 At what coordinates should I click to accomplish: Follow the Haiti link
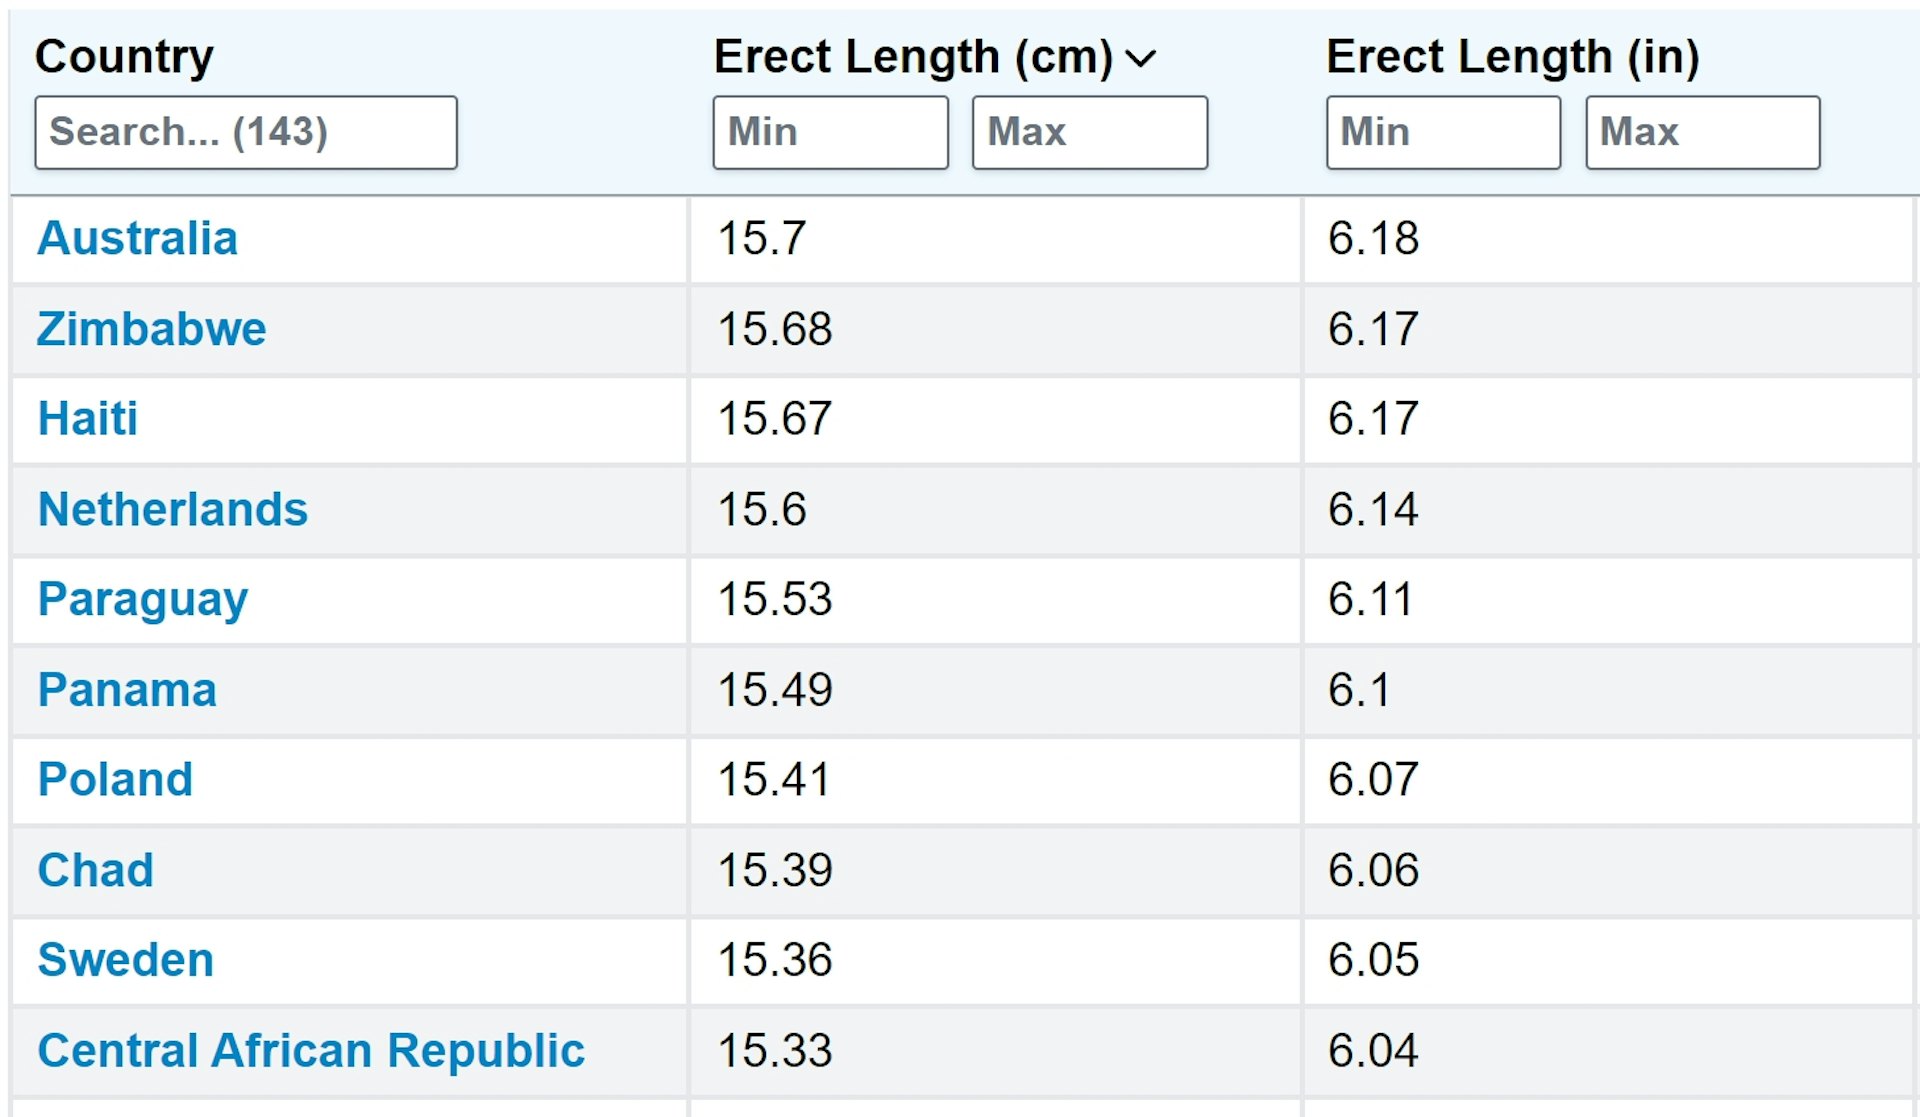[x=88, y=419]
